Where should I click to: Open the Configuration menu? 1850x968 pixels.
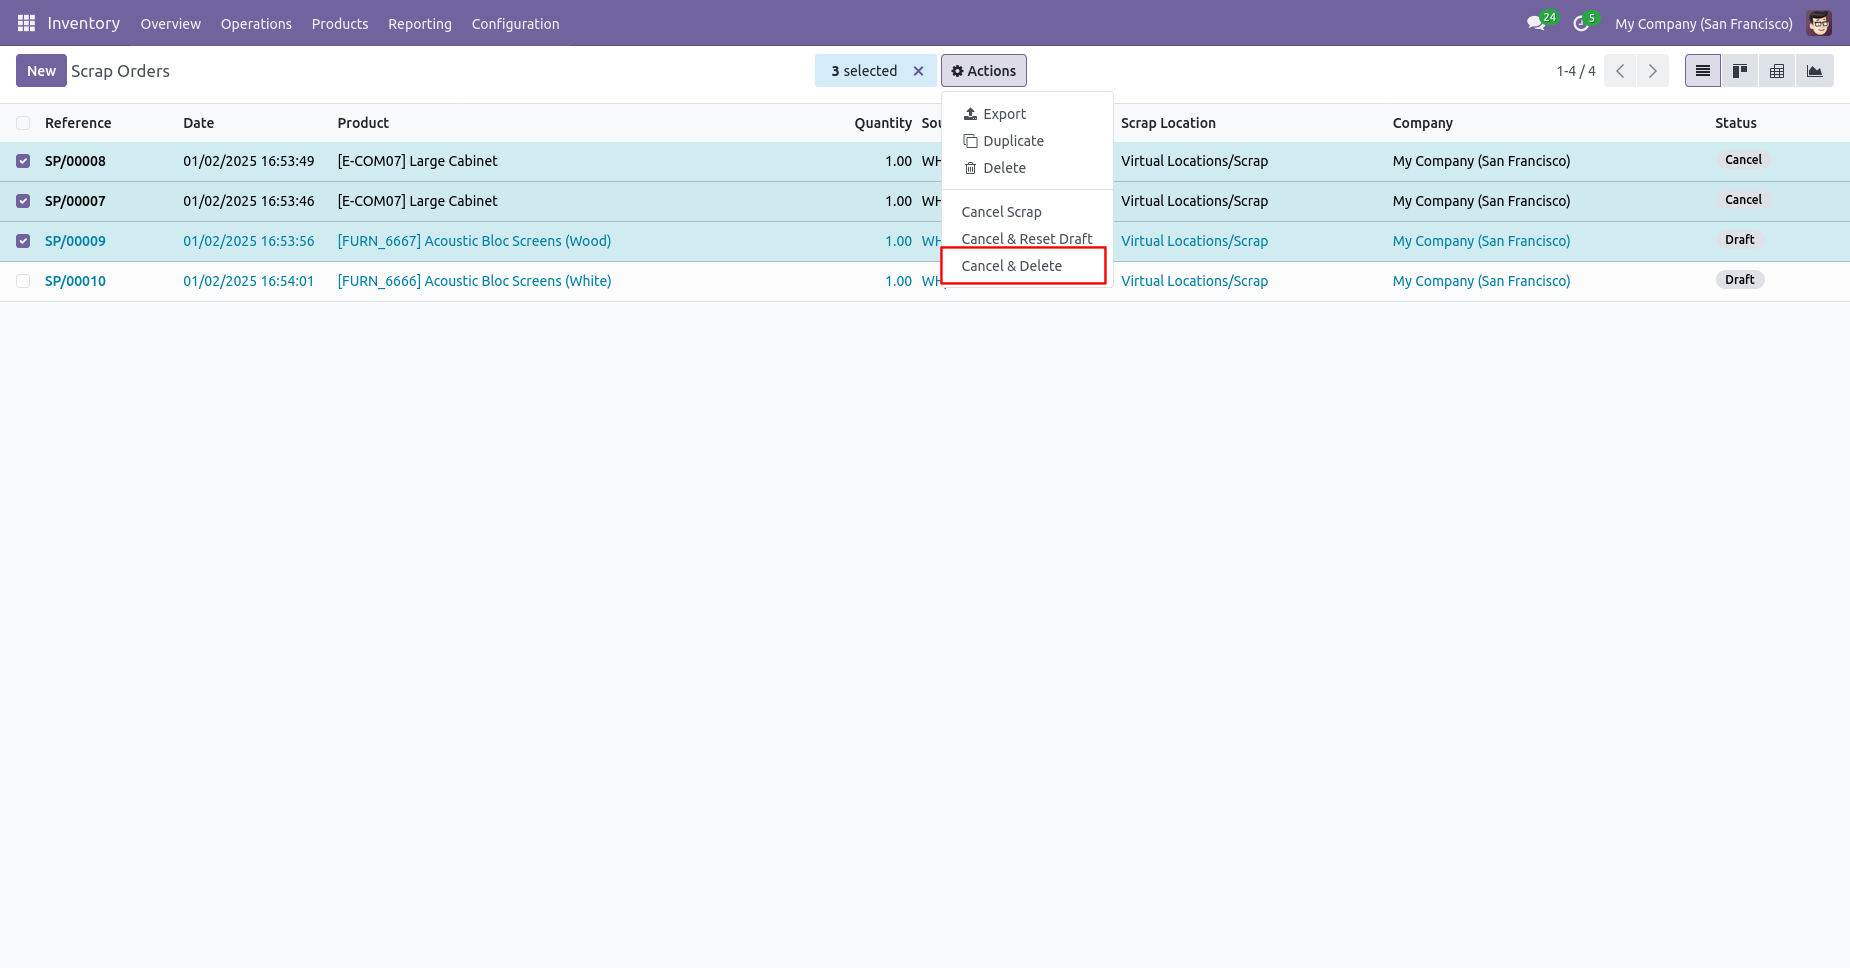pos(515,24)
